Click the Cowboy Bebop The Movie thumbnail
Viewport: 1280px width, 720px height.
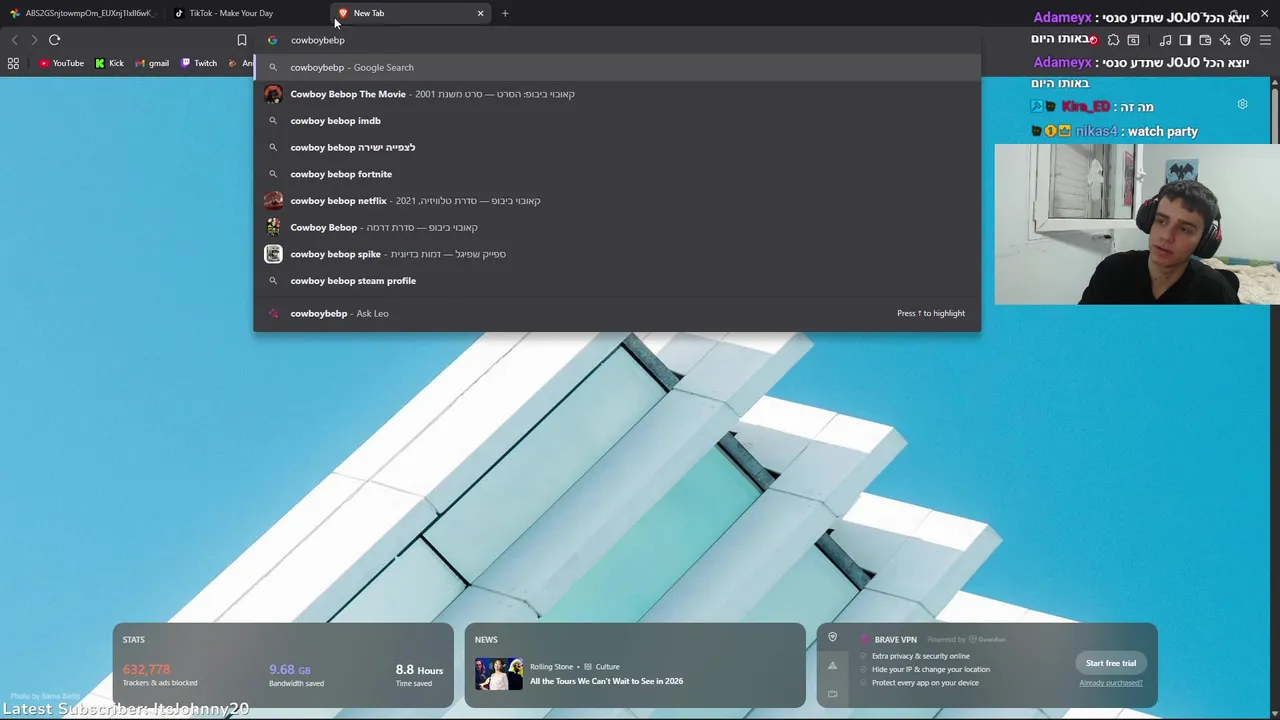pyautogui.click(x=273, y=94)
